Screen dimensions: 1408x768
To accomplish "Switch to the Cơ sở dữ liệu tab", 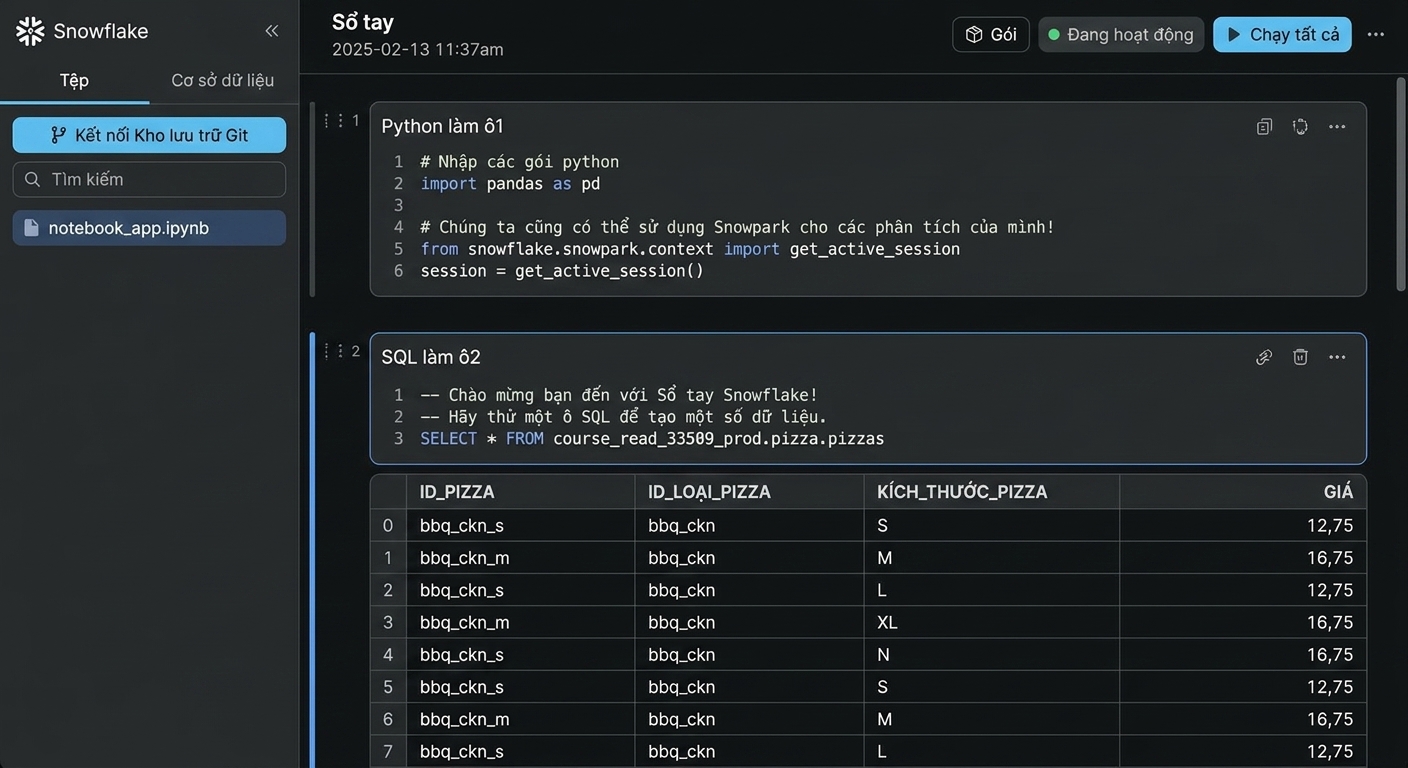I will point(222,80).
